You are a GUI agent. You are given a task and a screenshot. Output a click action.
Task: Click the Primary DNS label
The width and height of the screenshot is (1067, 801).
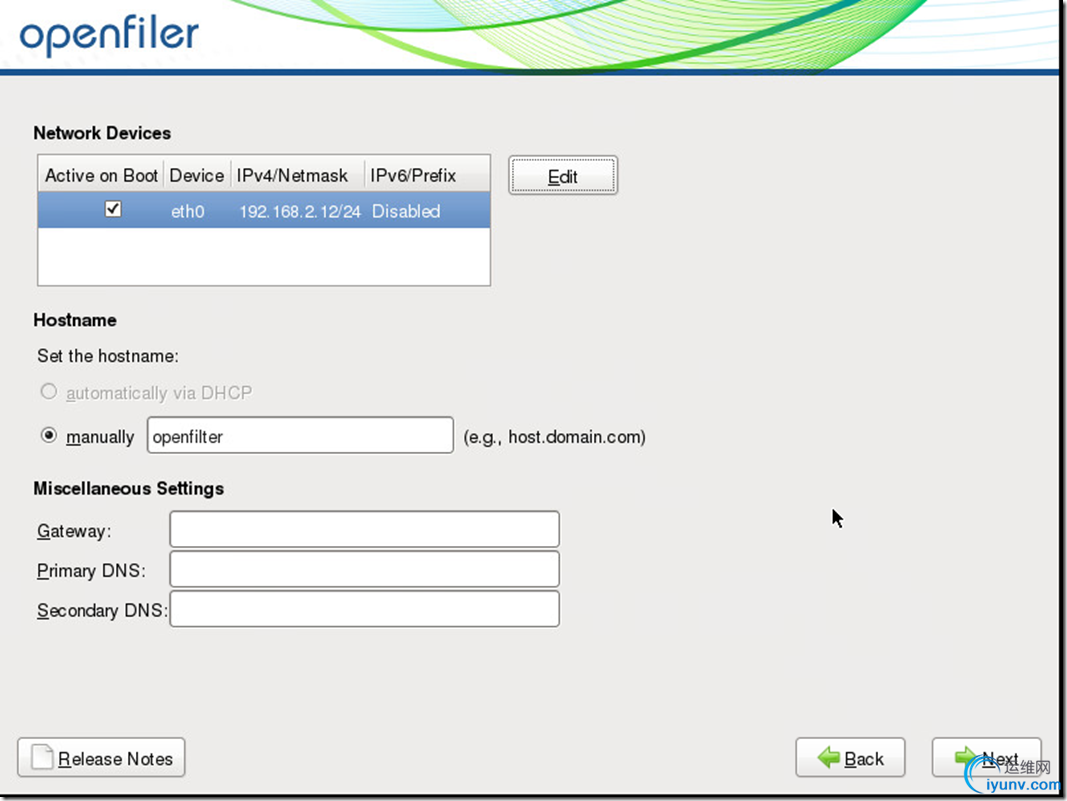coord(91,570)
